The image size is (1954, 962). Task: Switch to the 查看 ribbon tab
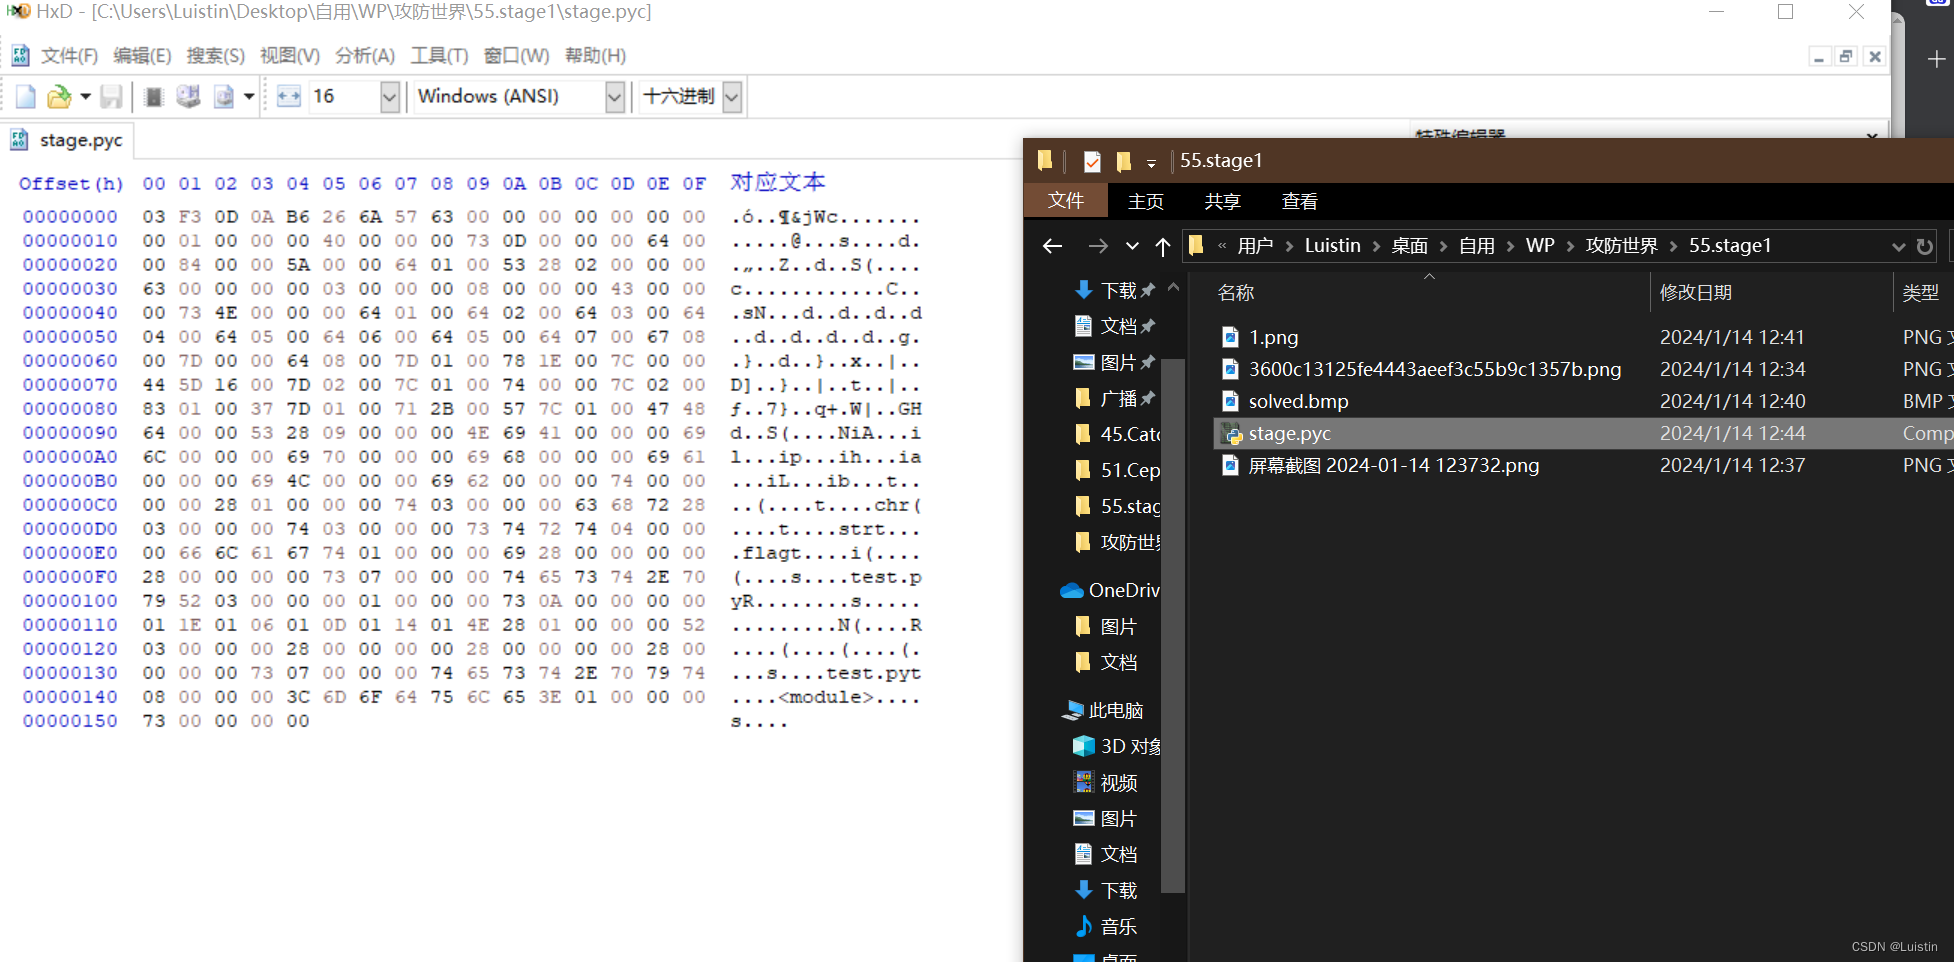[1299, 200]
